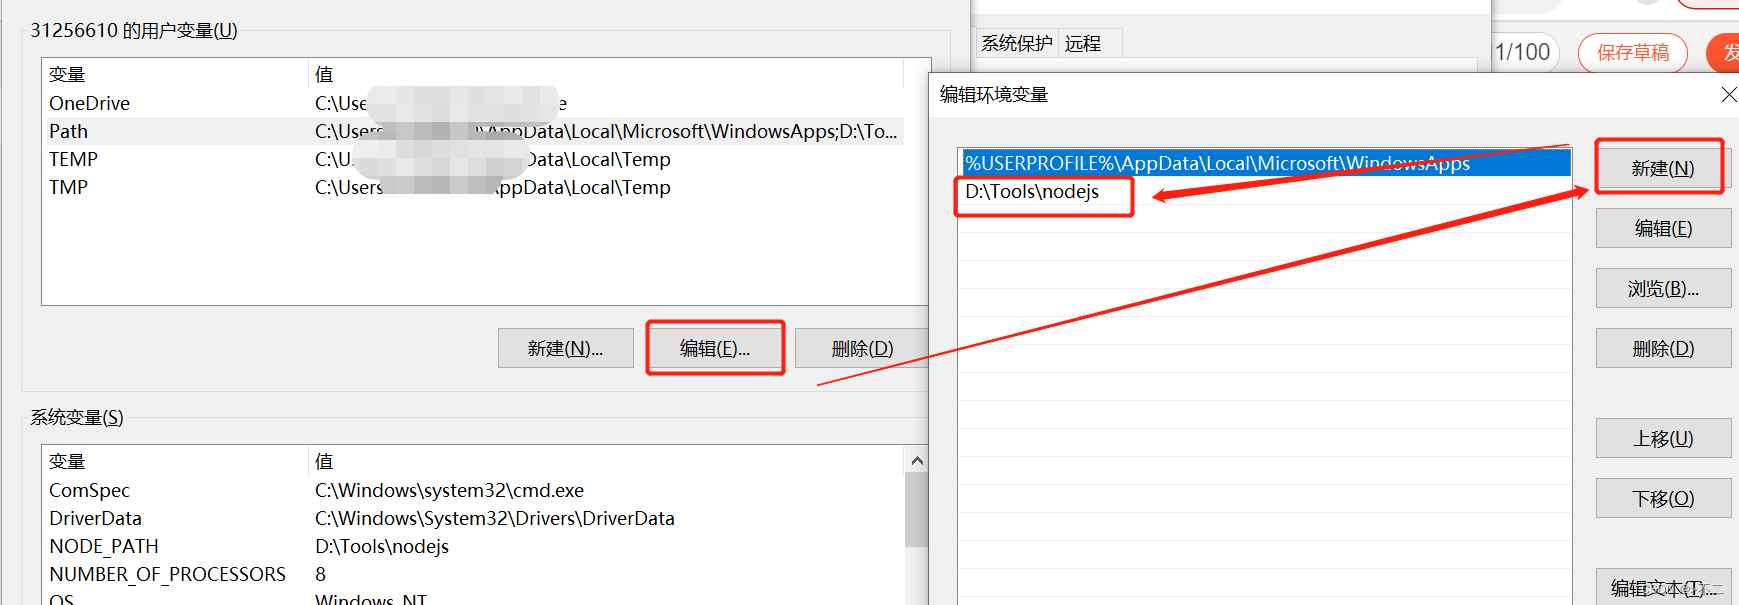Click 值 column header in user variables

606,74
